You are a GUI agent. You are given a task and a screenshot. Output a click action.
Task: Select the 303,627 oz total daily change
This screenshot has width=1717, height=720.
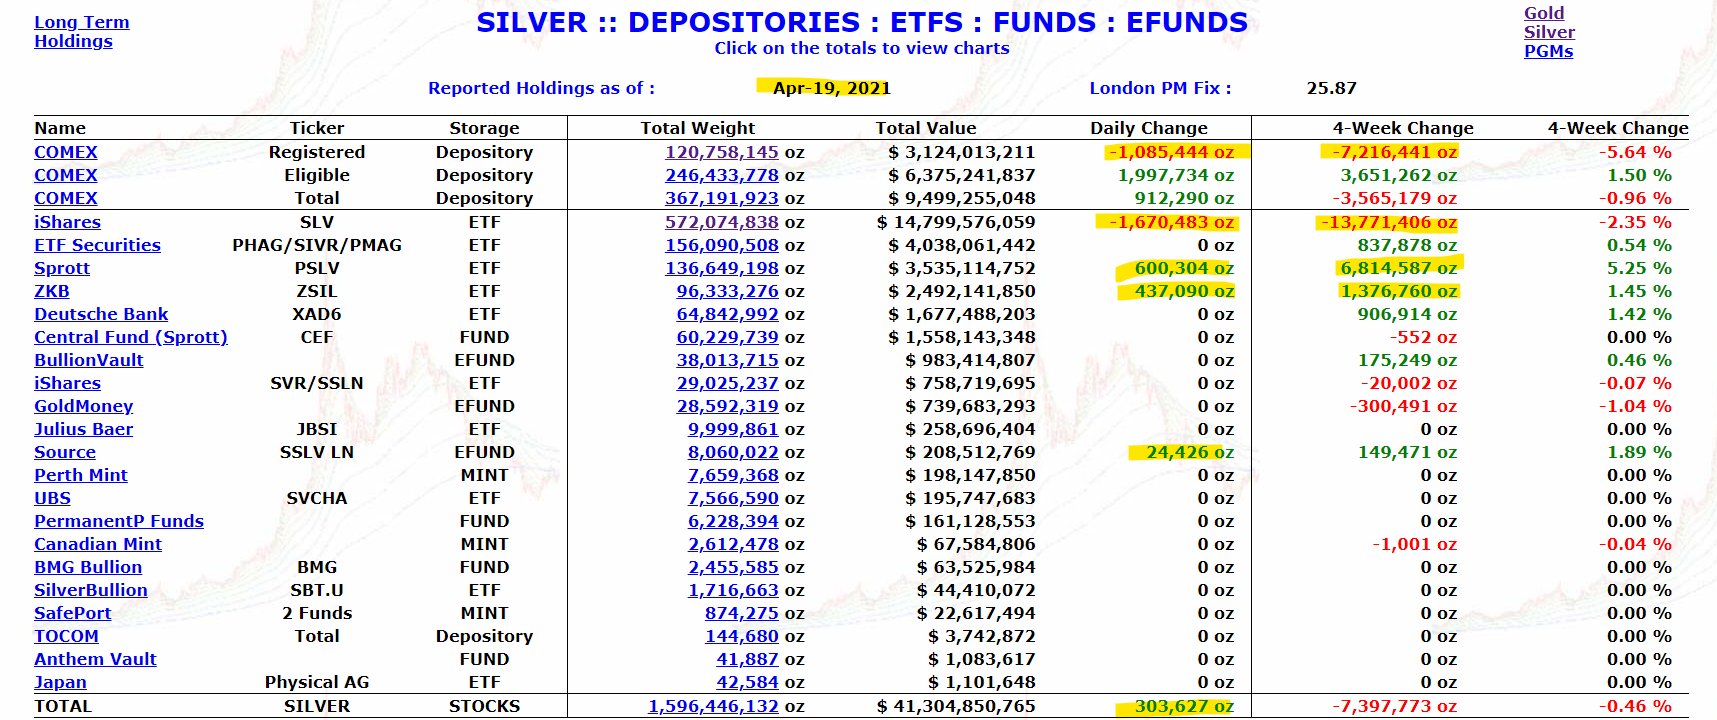(x=1184, y=706)
